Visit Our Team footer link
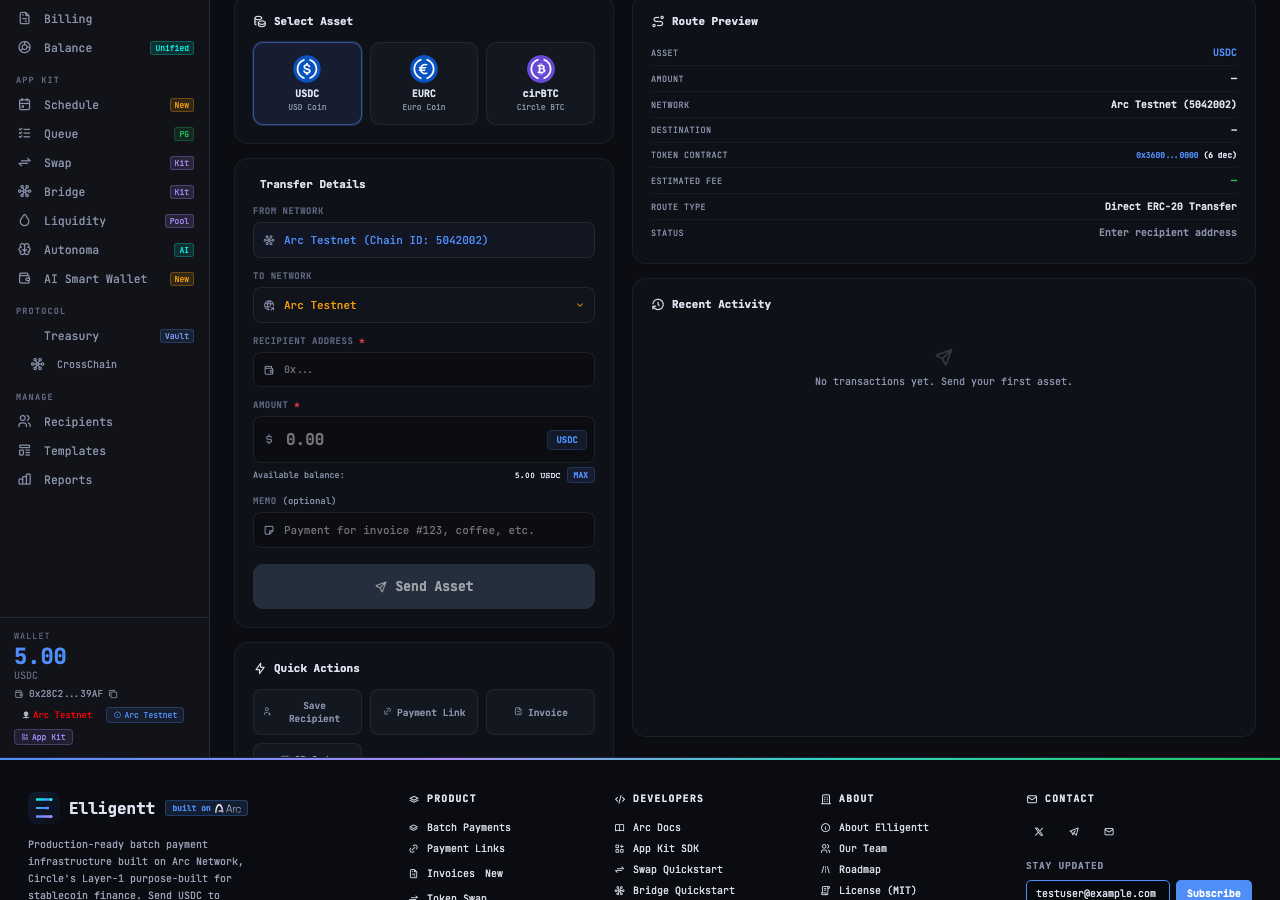The image size is (1280, 900). [863, 848]
